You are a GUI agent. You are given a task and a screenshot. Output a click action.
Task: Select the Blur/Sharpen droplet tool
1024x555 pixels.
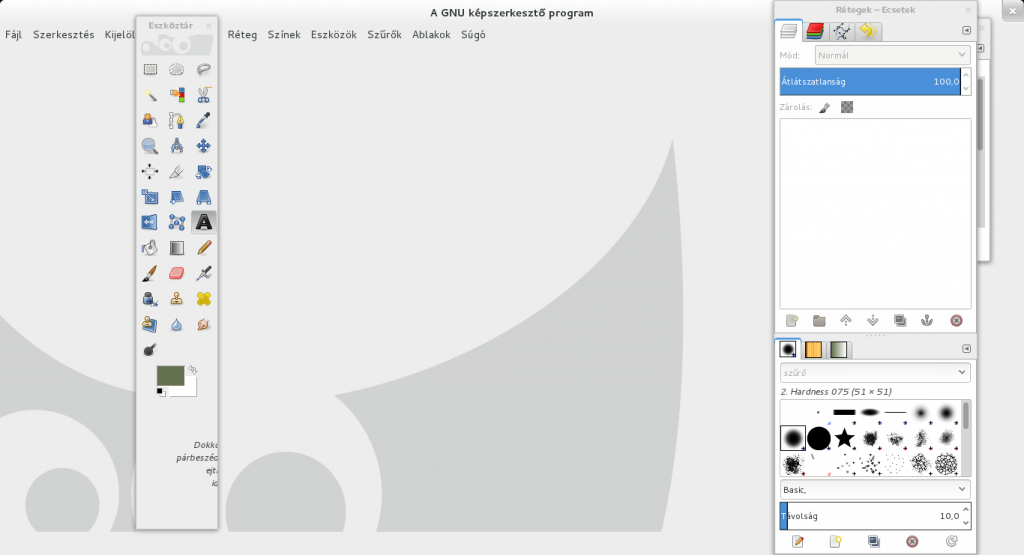176,324
